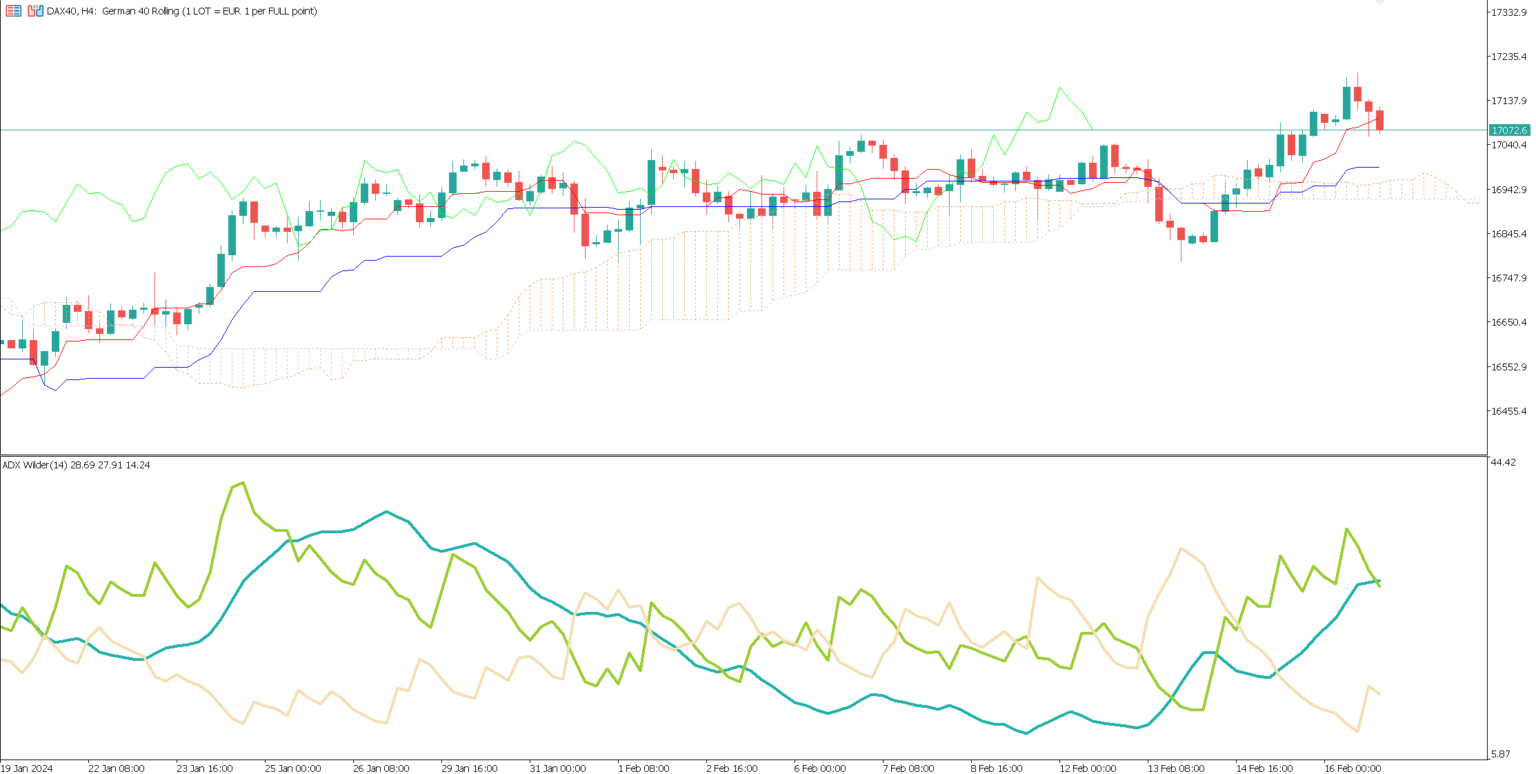Select the current price tag showing 17072.6

tap(1508, 130)
